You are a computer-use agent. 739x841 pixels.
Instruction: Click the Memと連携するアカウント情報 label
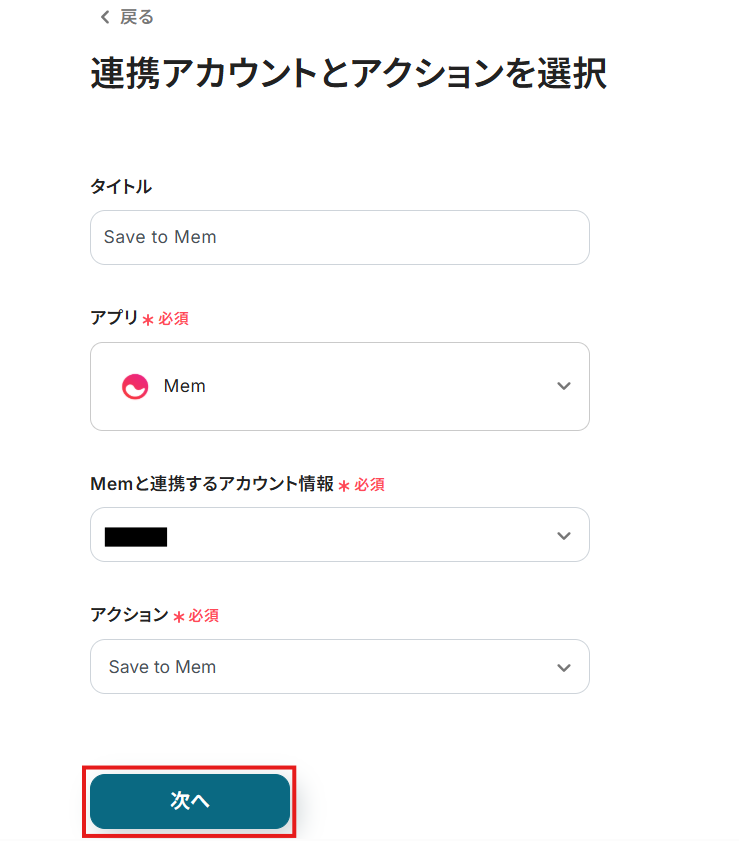212,484
